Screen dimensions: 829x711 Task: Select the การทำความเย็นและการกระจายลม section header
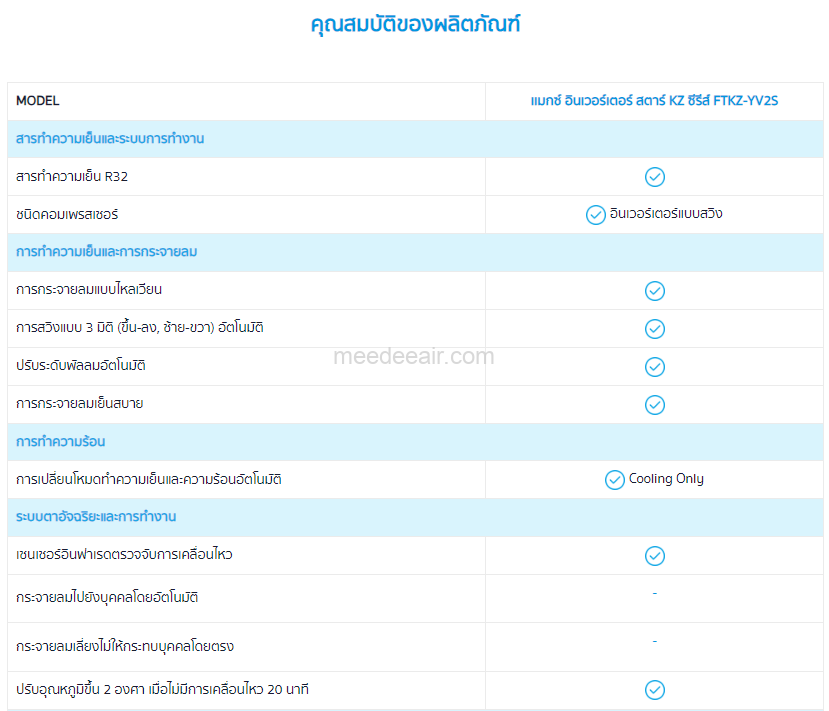(x=107, y=252)
